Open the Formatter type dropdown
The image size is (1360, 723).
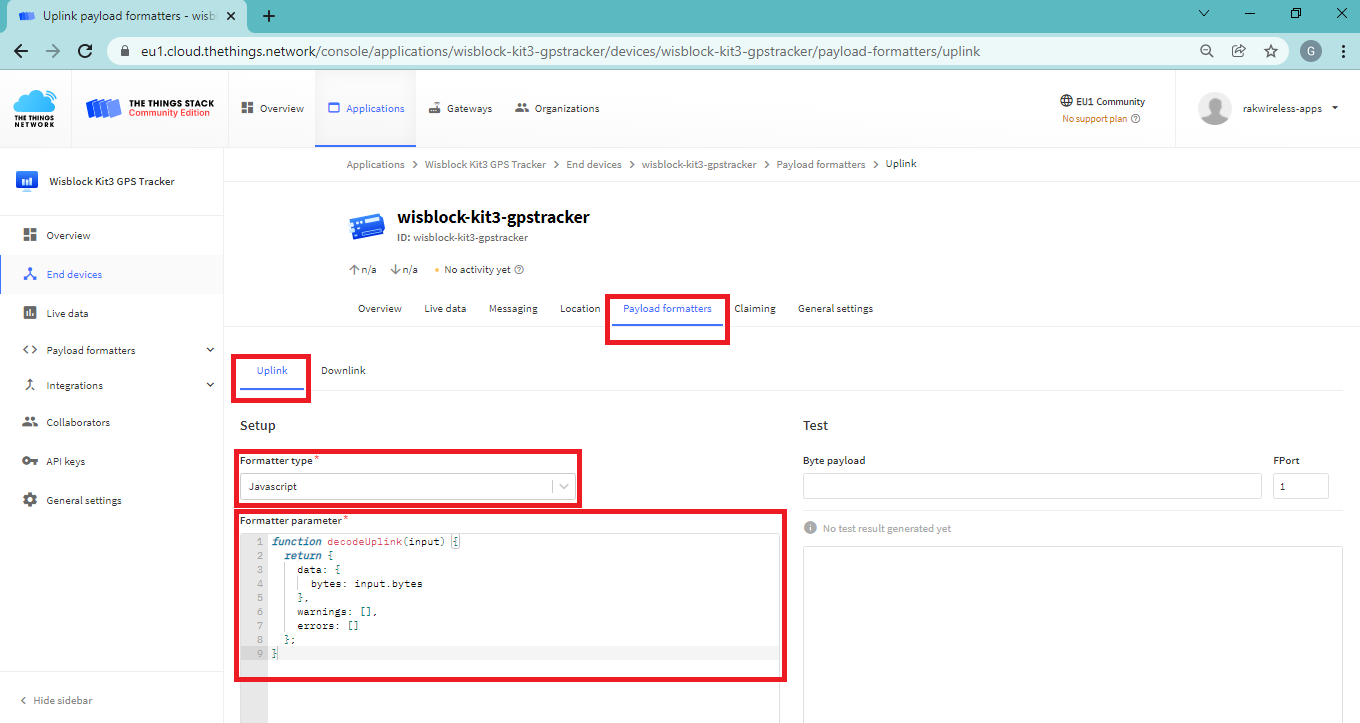click(408, 487)
